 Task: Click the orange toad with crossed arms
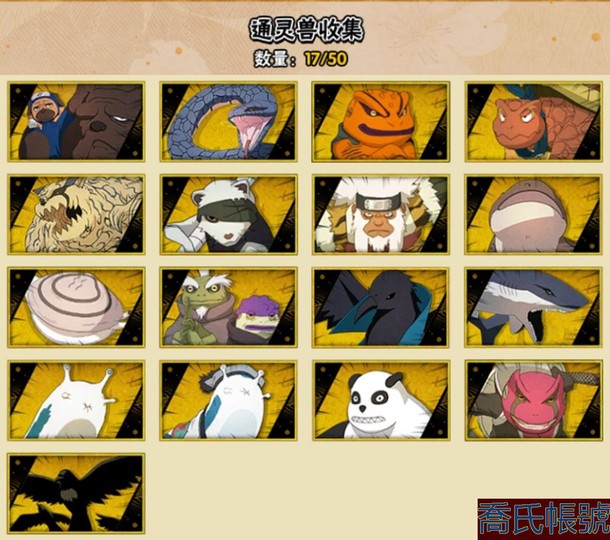[x=380, y=122]
